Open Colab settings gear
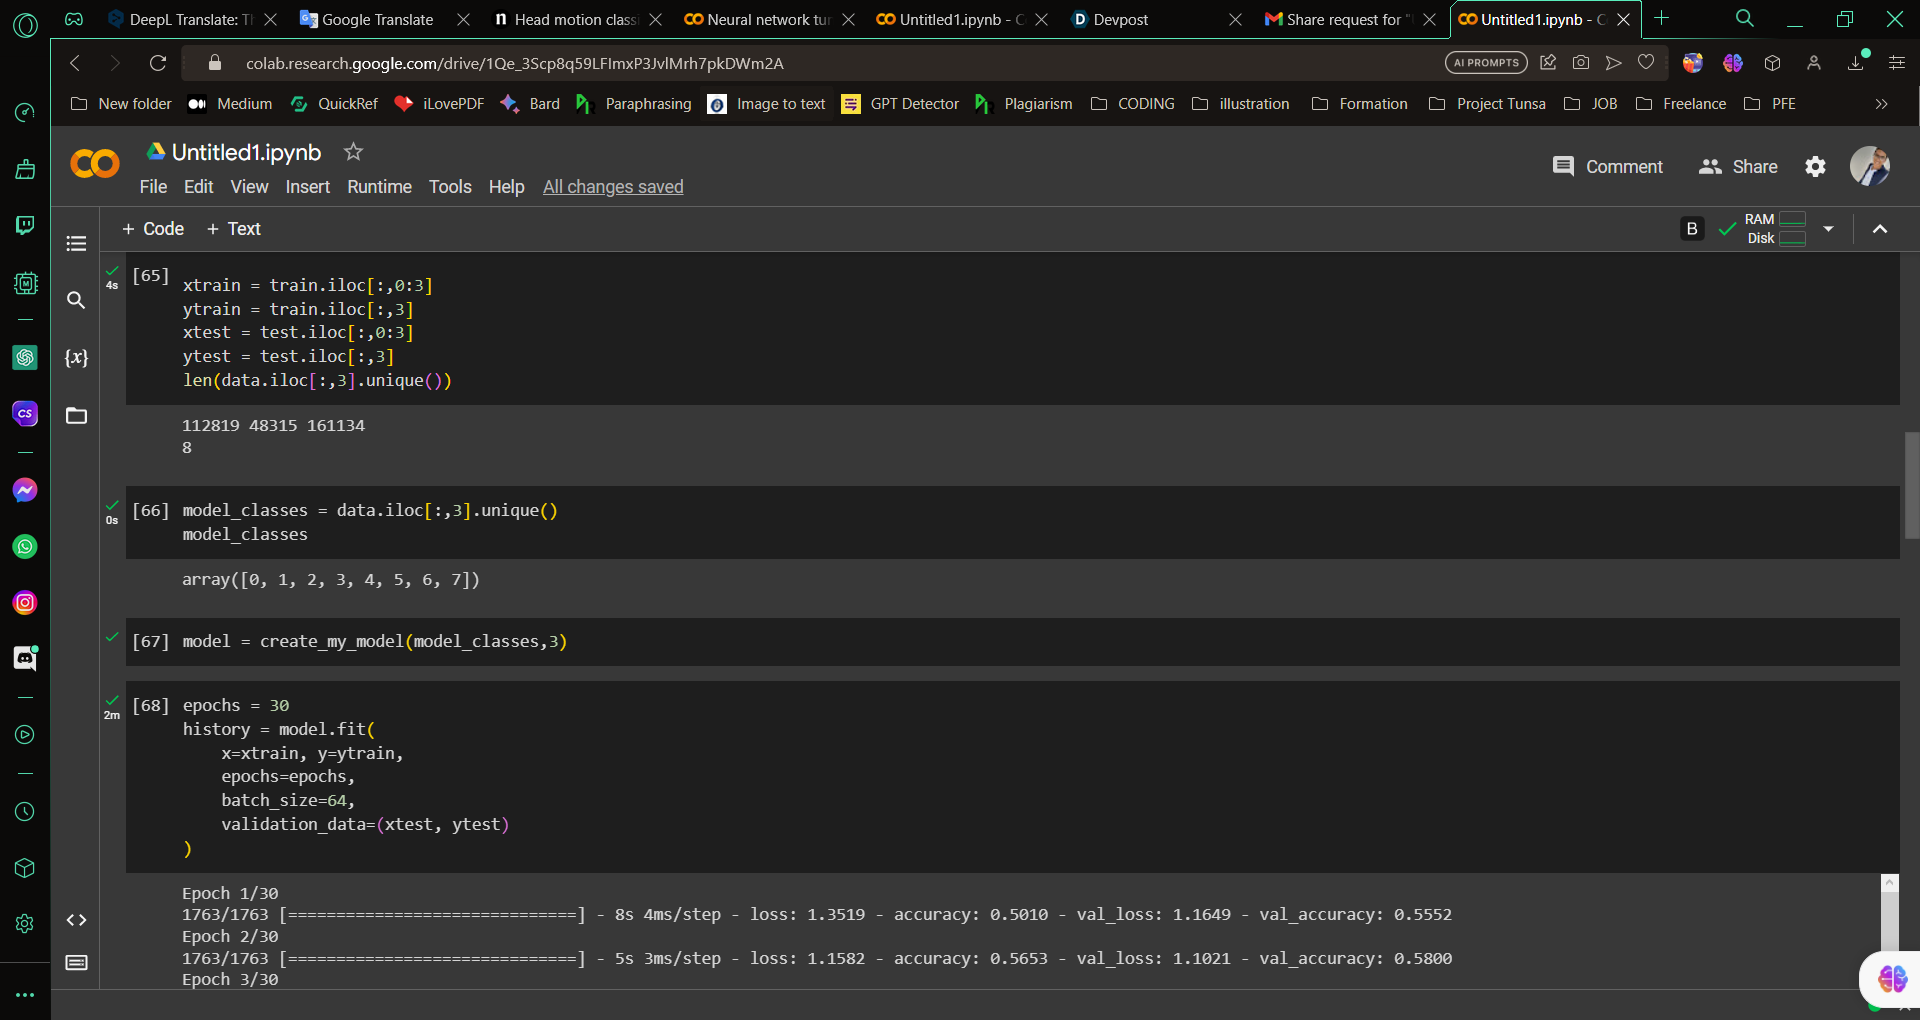The width and height of the screenshot is (1920, 1020). (x=1815, y=167)
